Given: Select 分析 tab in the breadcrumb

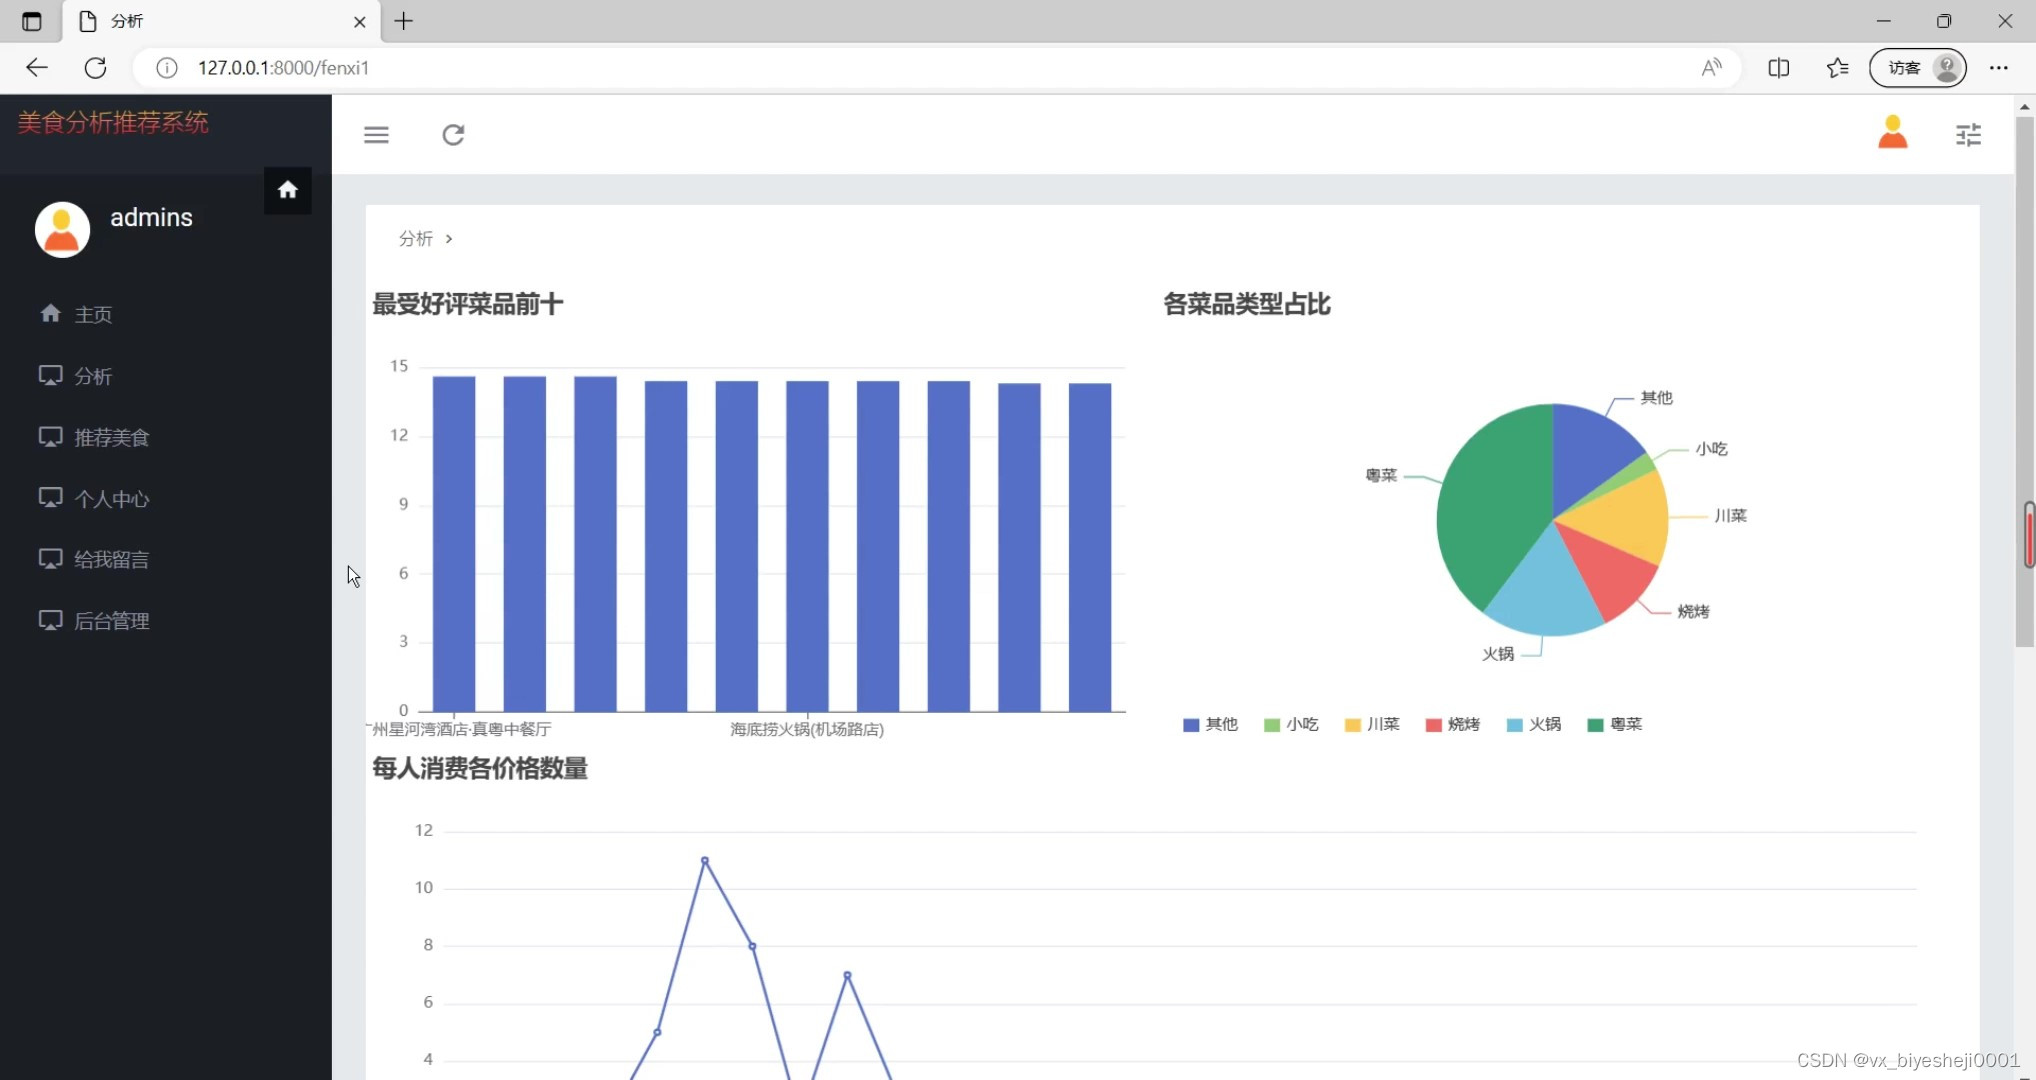Looking at the screenshot, I should click(415, 238).
